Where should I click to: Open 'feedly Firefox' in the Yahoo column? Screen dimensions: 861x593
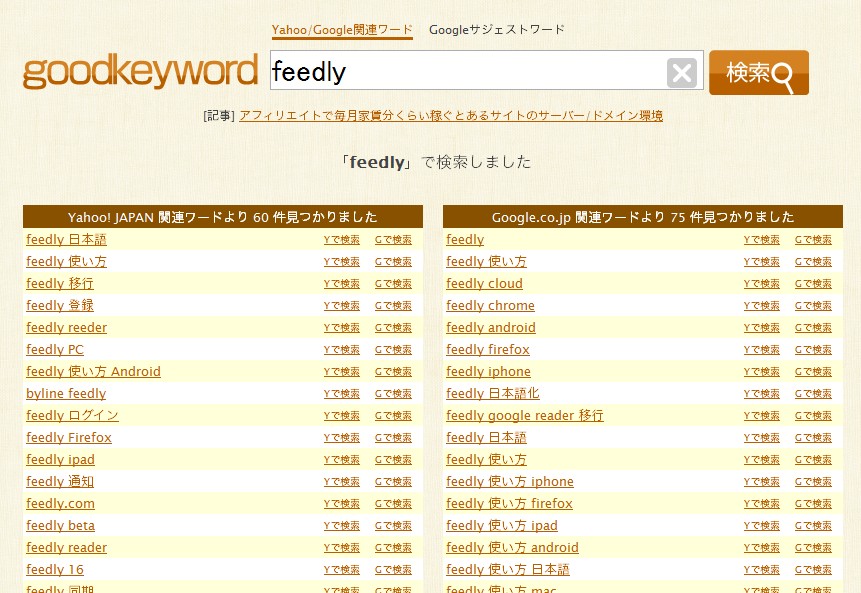69,437
